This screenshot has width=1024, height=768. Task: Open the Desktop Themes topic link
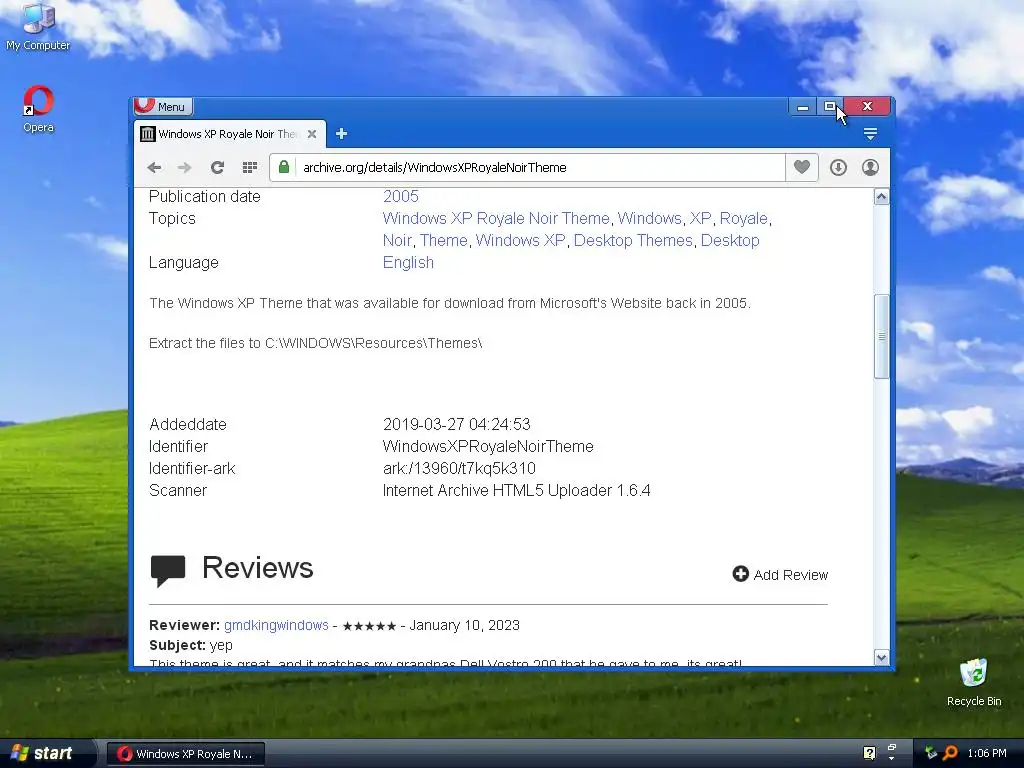point(633,241)
